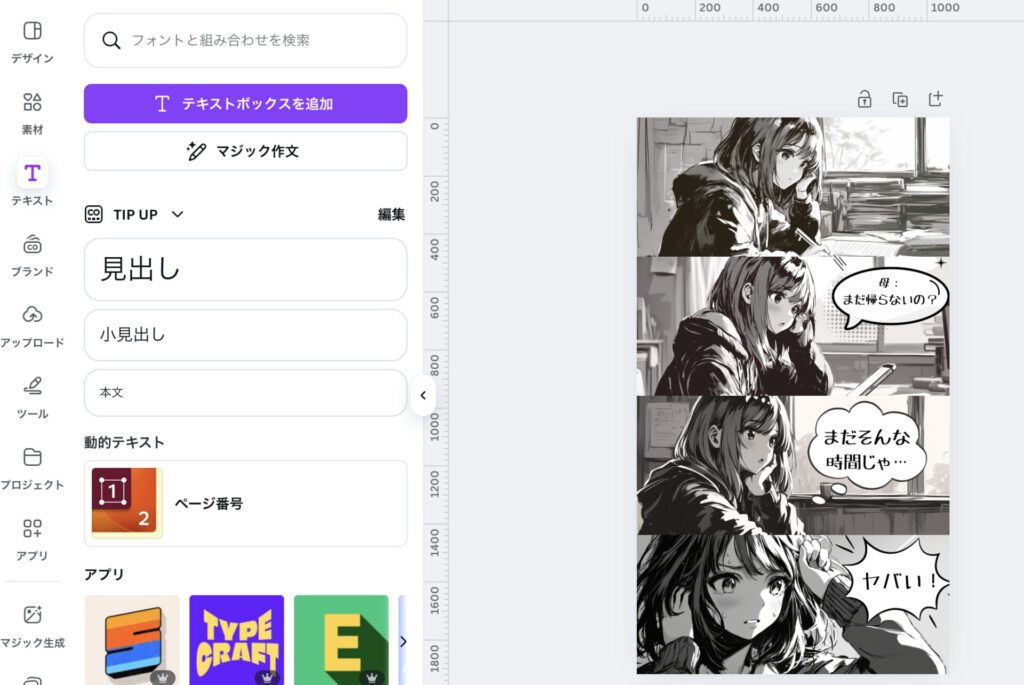
Task: Expand the TIP UP brand kit dropdown
Action: (178, 214)
